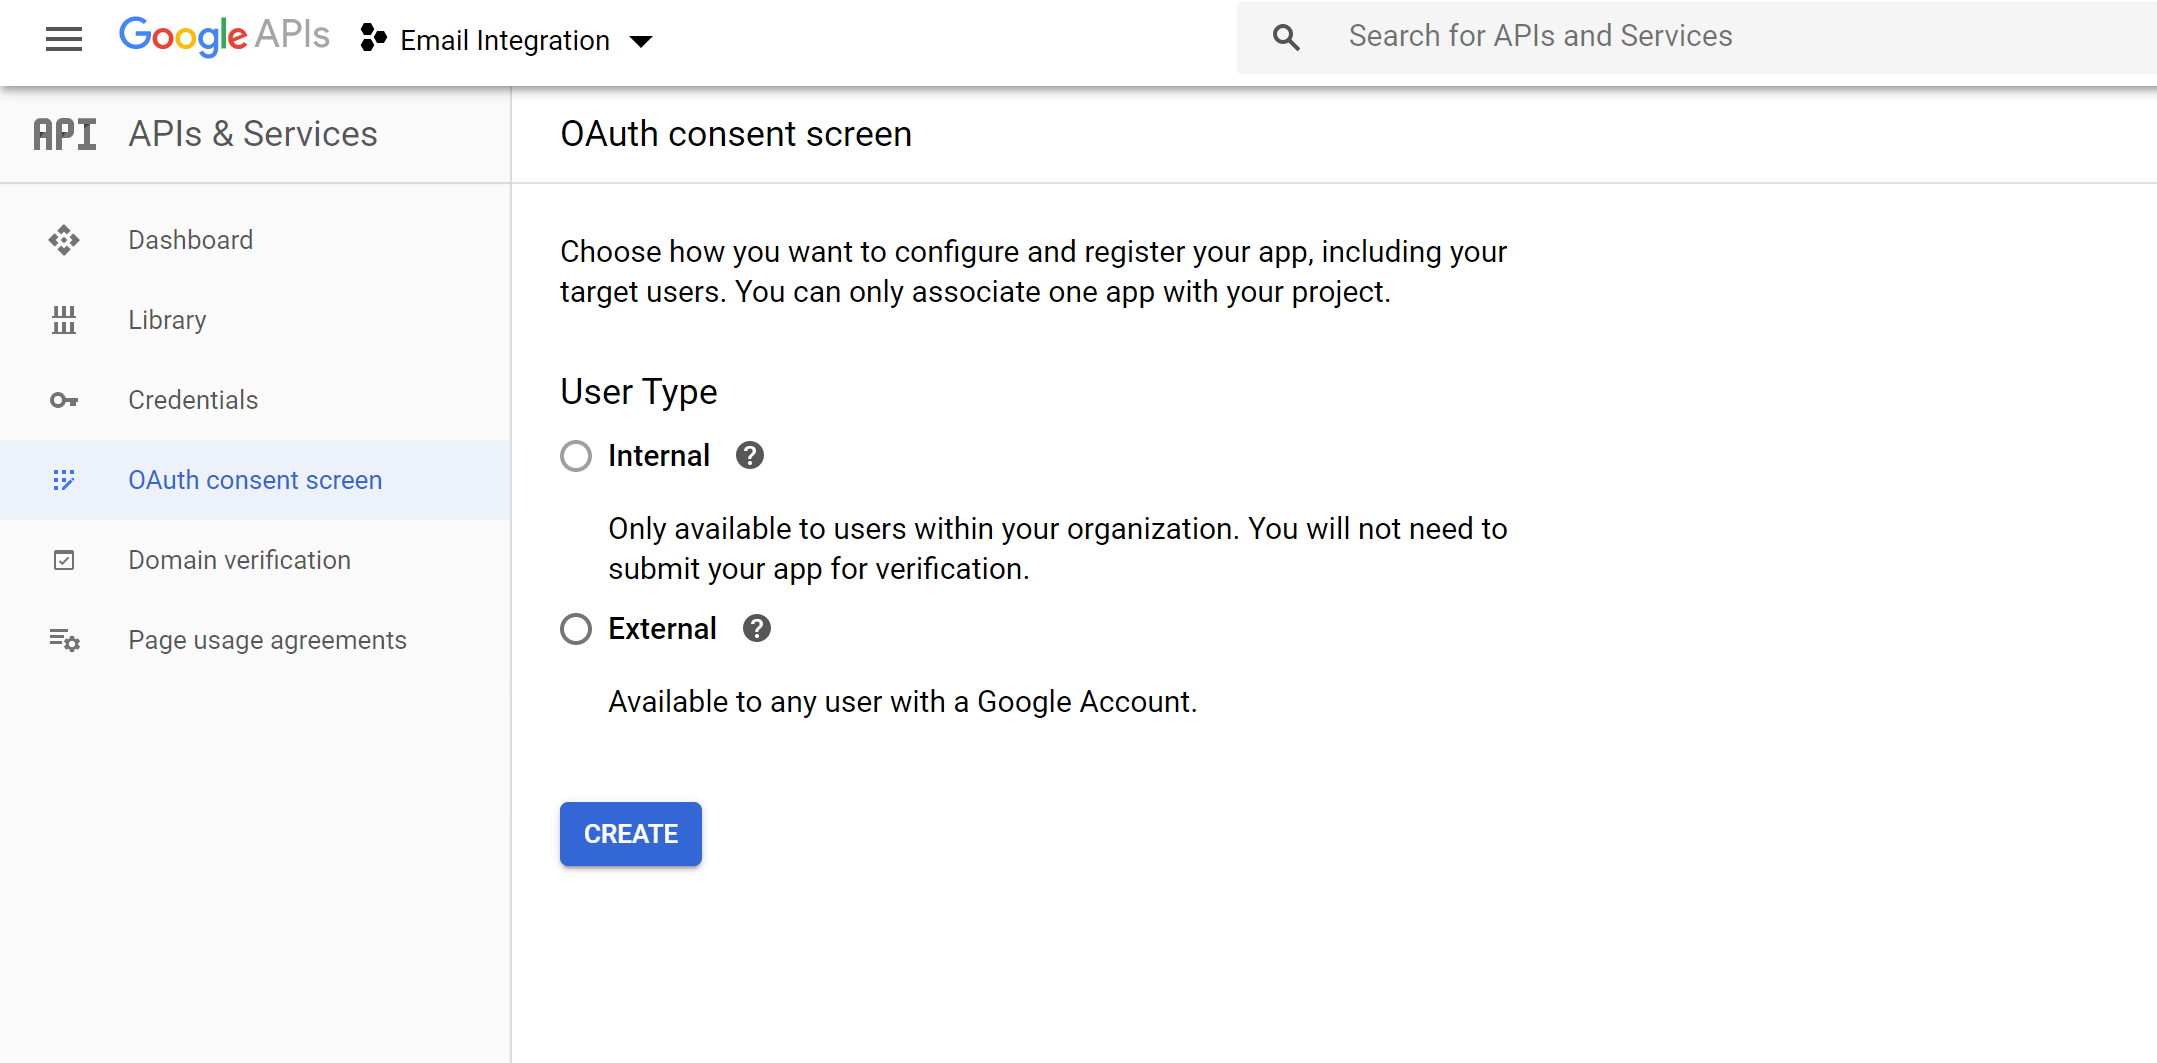Open the navigation hamburger menu
The height and width of the screenshot is (1063, 2157).
[x=63, y=38]
